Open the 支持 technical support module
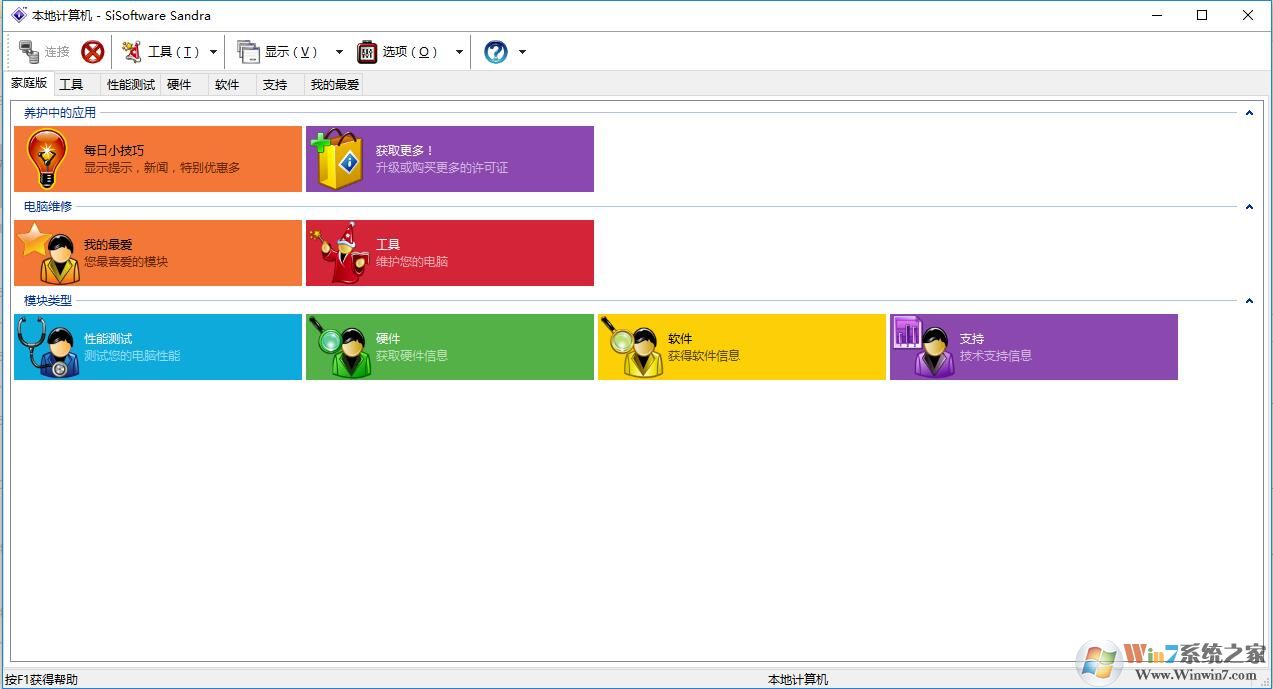The image size is (1273, 689). (x=1033, y=347)
